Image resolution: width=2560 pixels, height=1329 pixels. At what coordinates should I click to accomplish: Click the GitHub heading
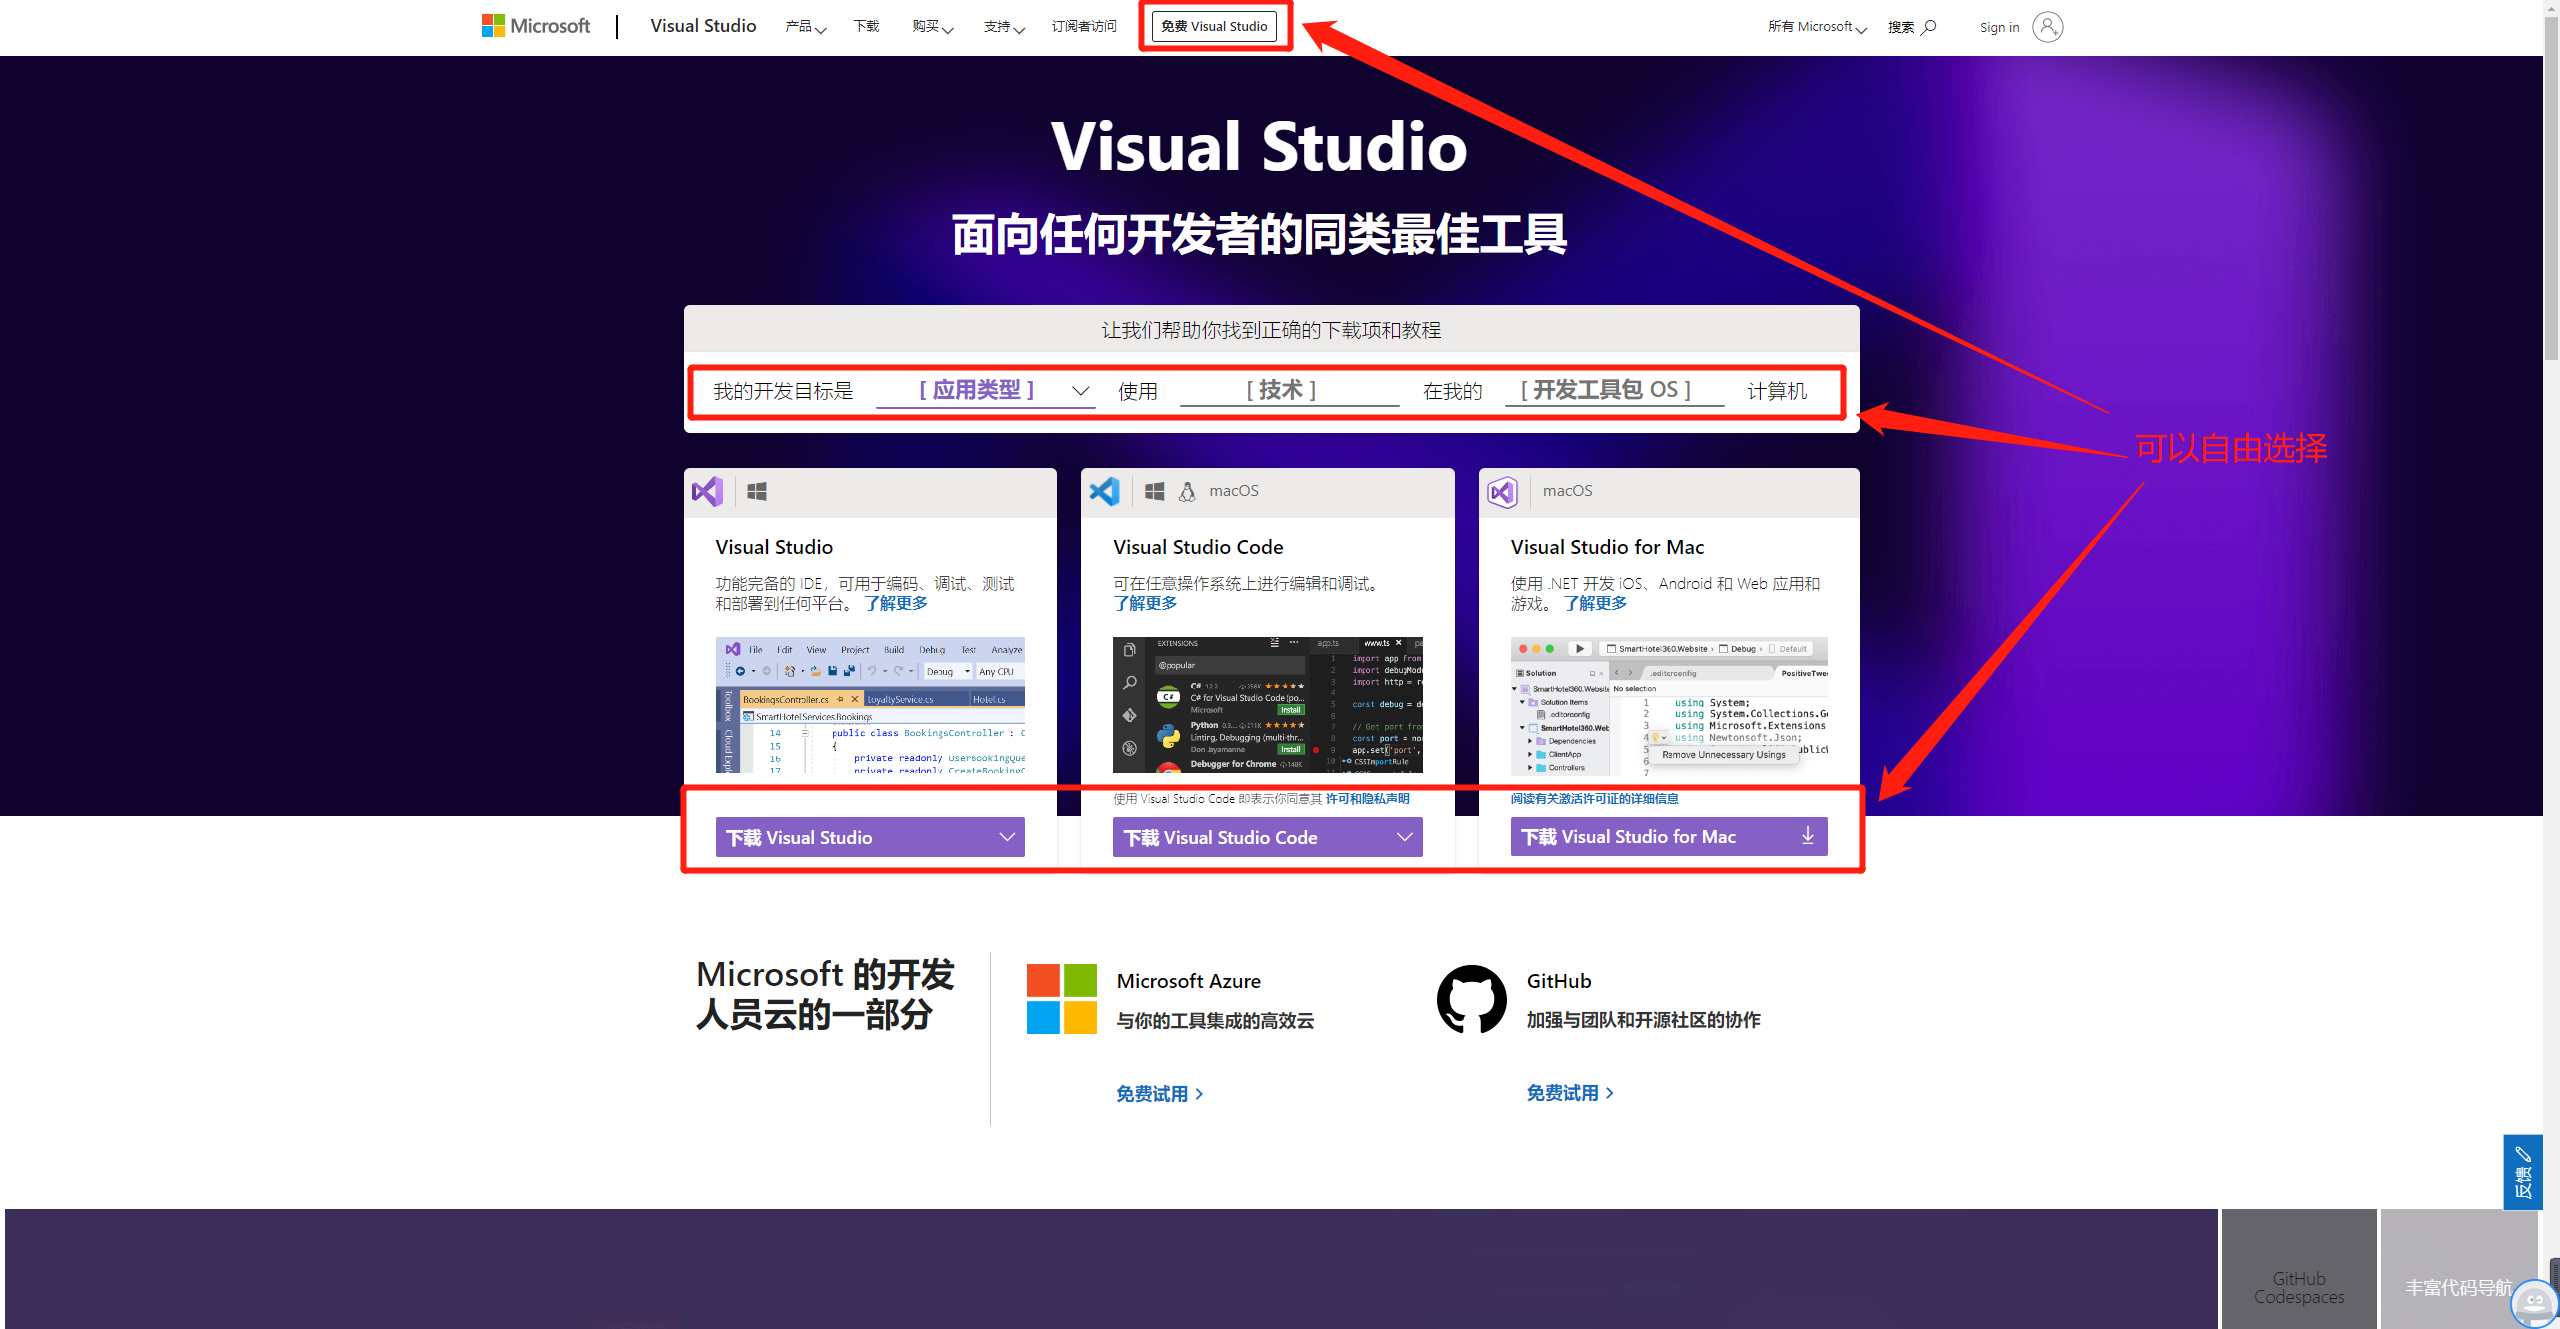(x=1558, y=981)
